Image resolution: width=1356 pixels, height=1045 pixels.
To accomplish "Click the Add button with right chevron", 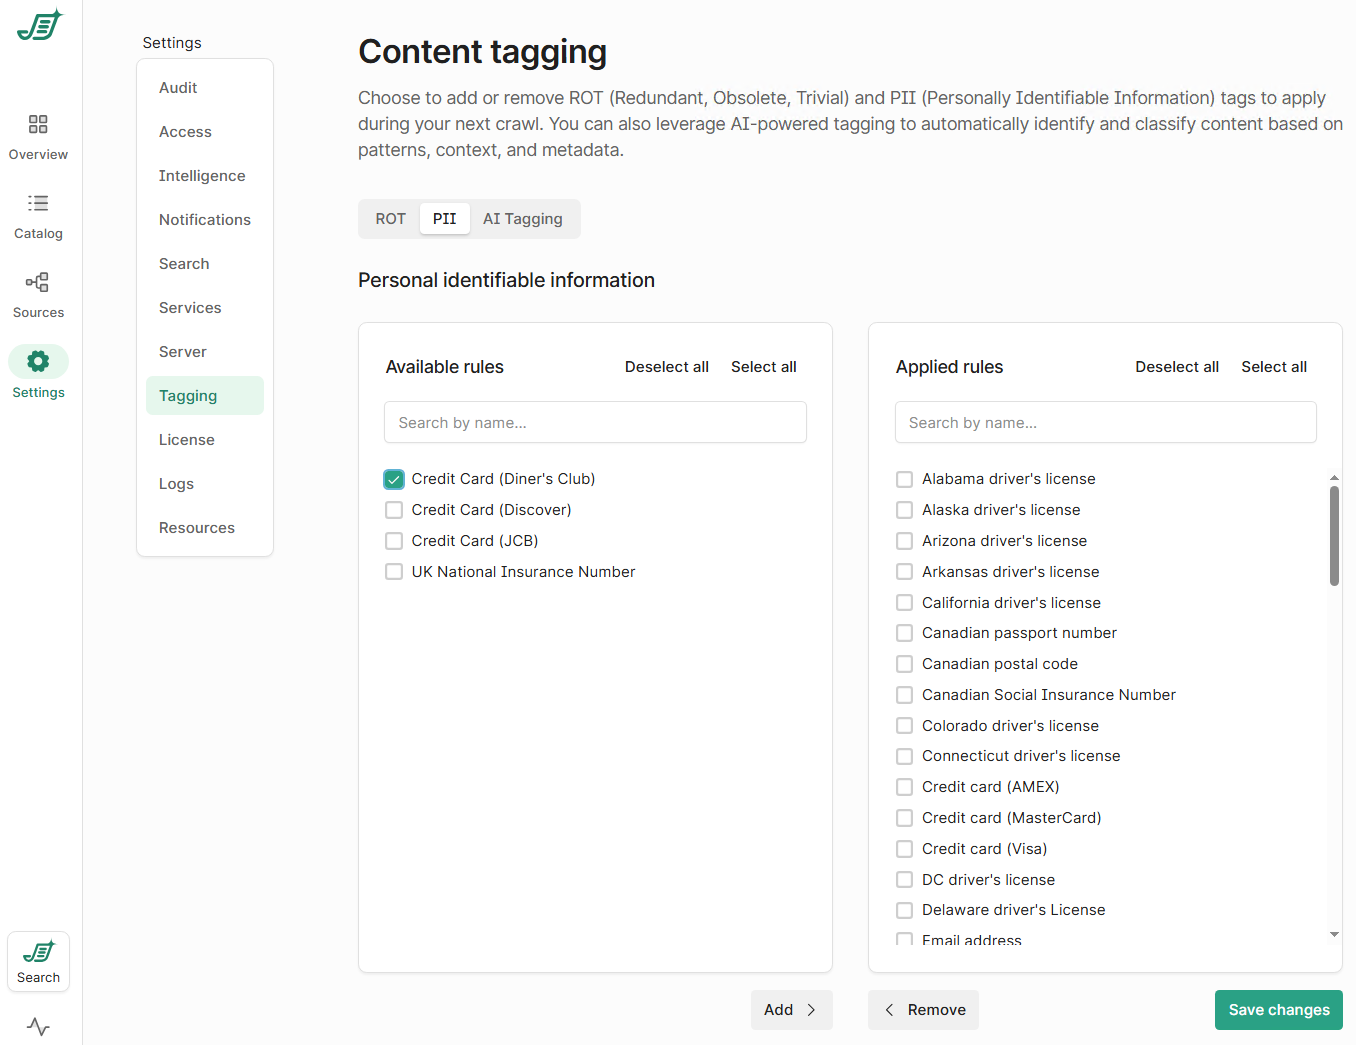I will [x=791, y=1010].
